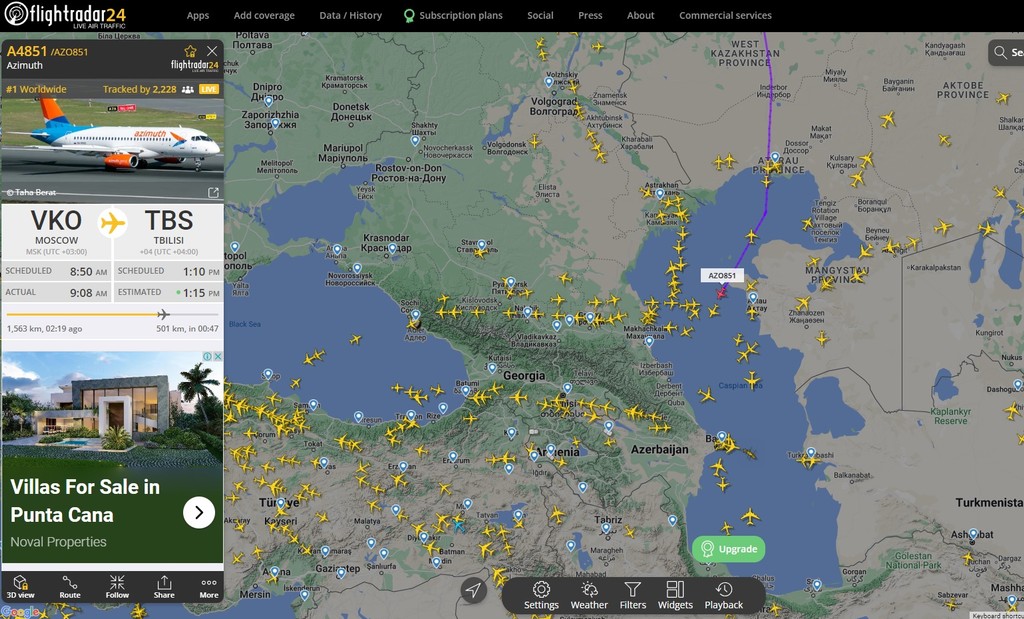Open the Social menu
The width and height of the screenshot is (1024, 619).
click(540, 15)
